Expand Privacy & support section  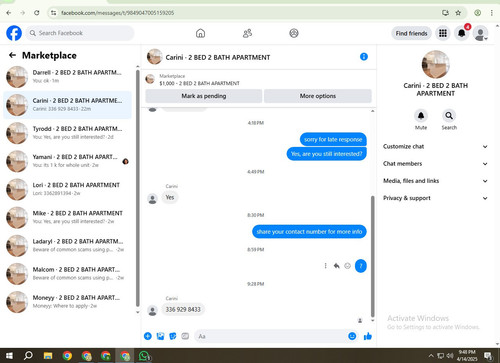(435, 198)
